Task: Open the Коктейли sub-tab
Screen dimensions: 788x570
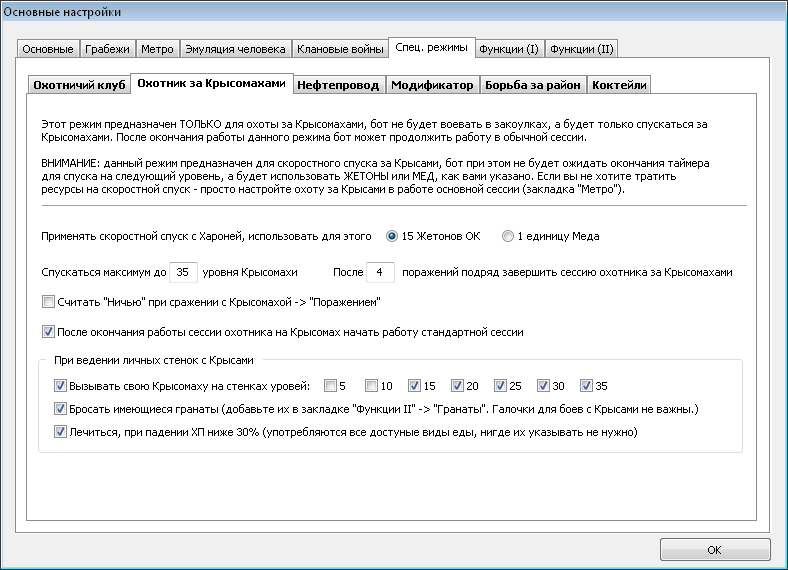Action: point(619,85)
